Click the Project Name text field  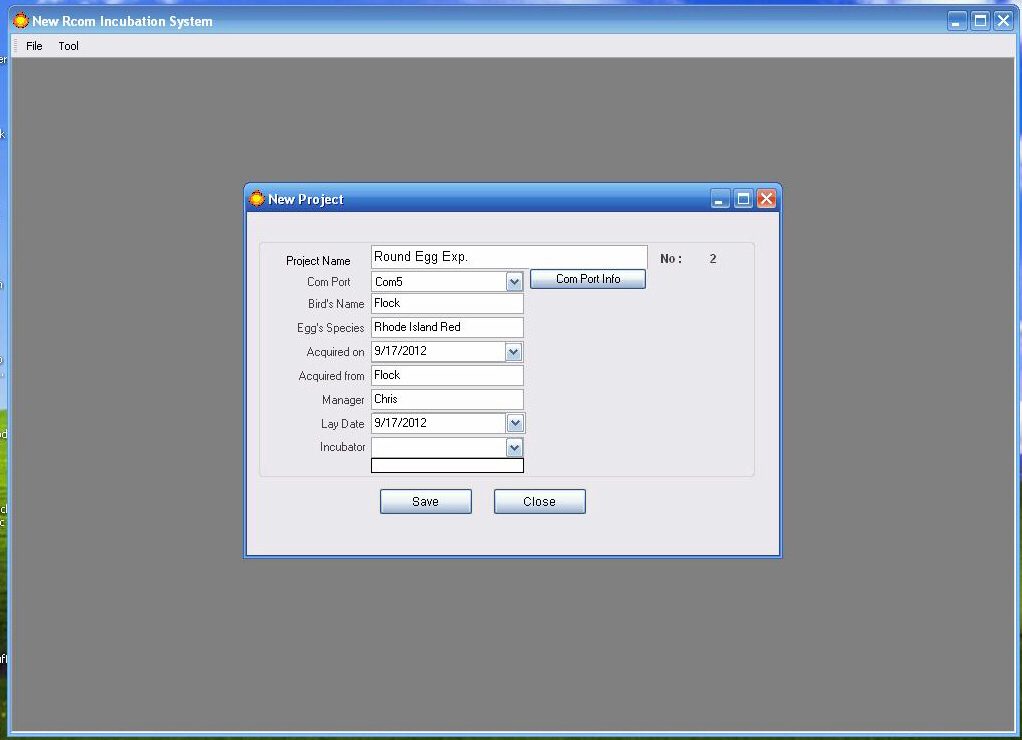pos(508,258)
